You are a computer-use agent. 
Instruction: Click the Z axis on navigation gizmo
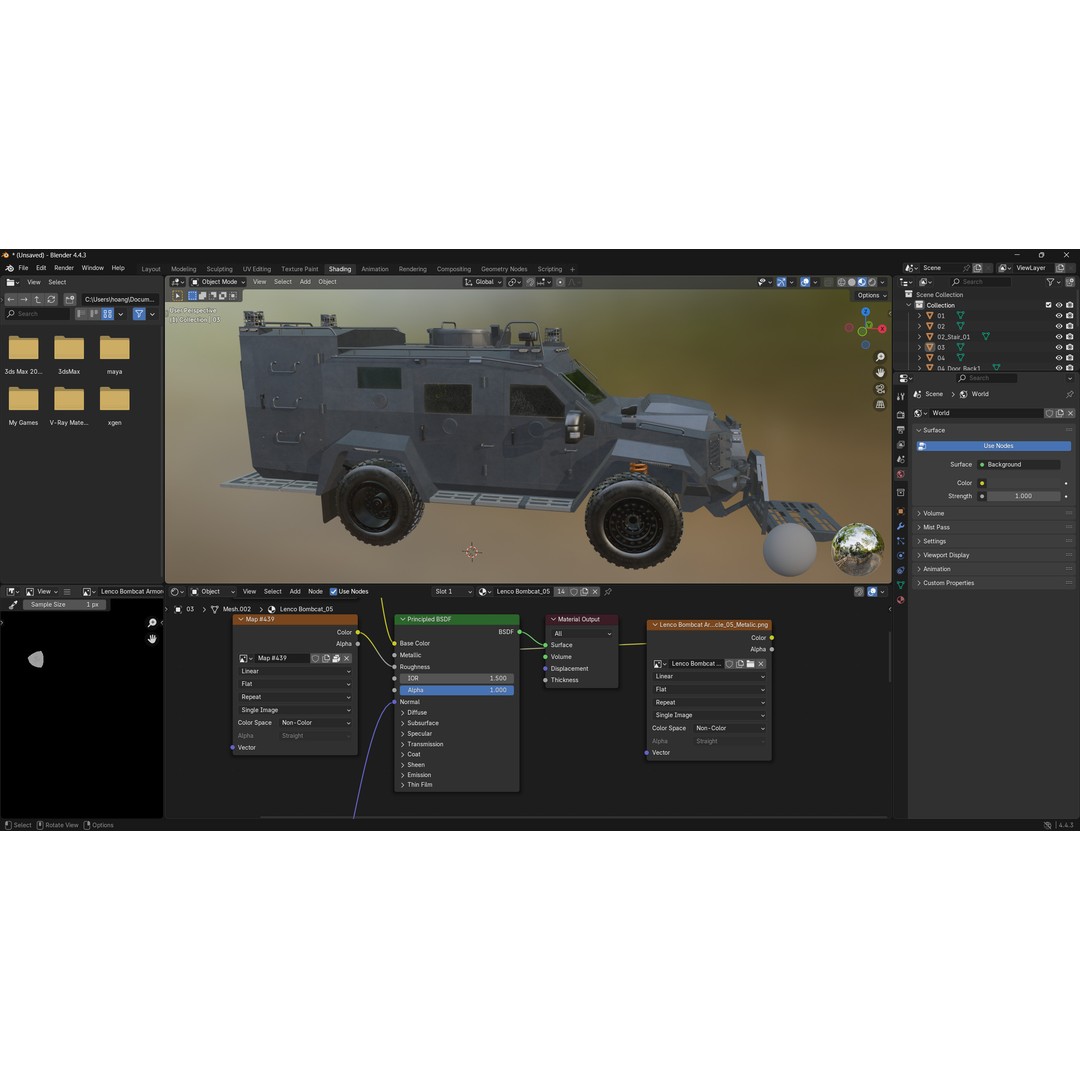point(866,312)
